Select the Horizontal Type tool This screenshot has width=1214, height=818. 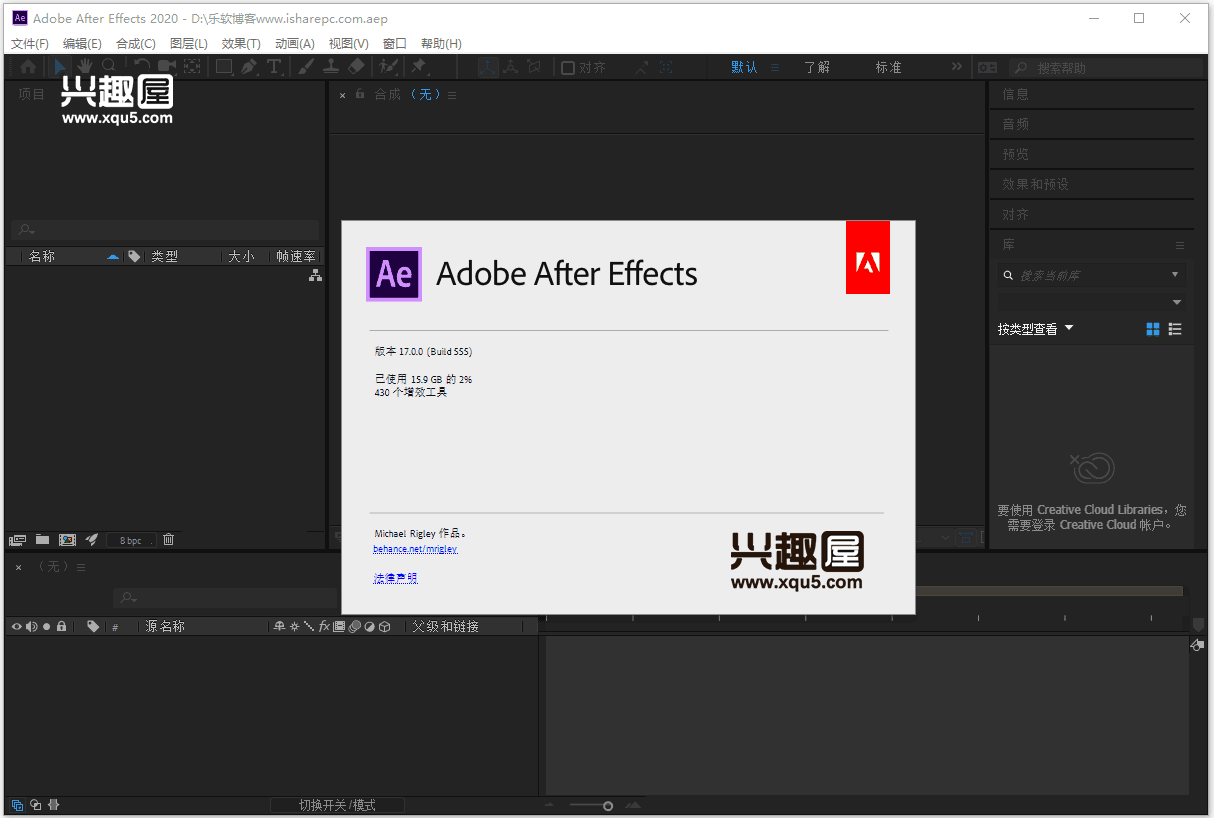(274, 67)
